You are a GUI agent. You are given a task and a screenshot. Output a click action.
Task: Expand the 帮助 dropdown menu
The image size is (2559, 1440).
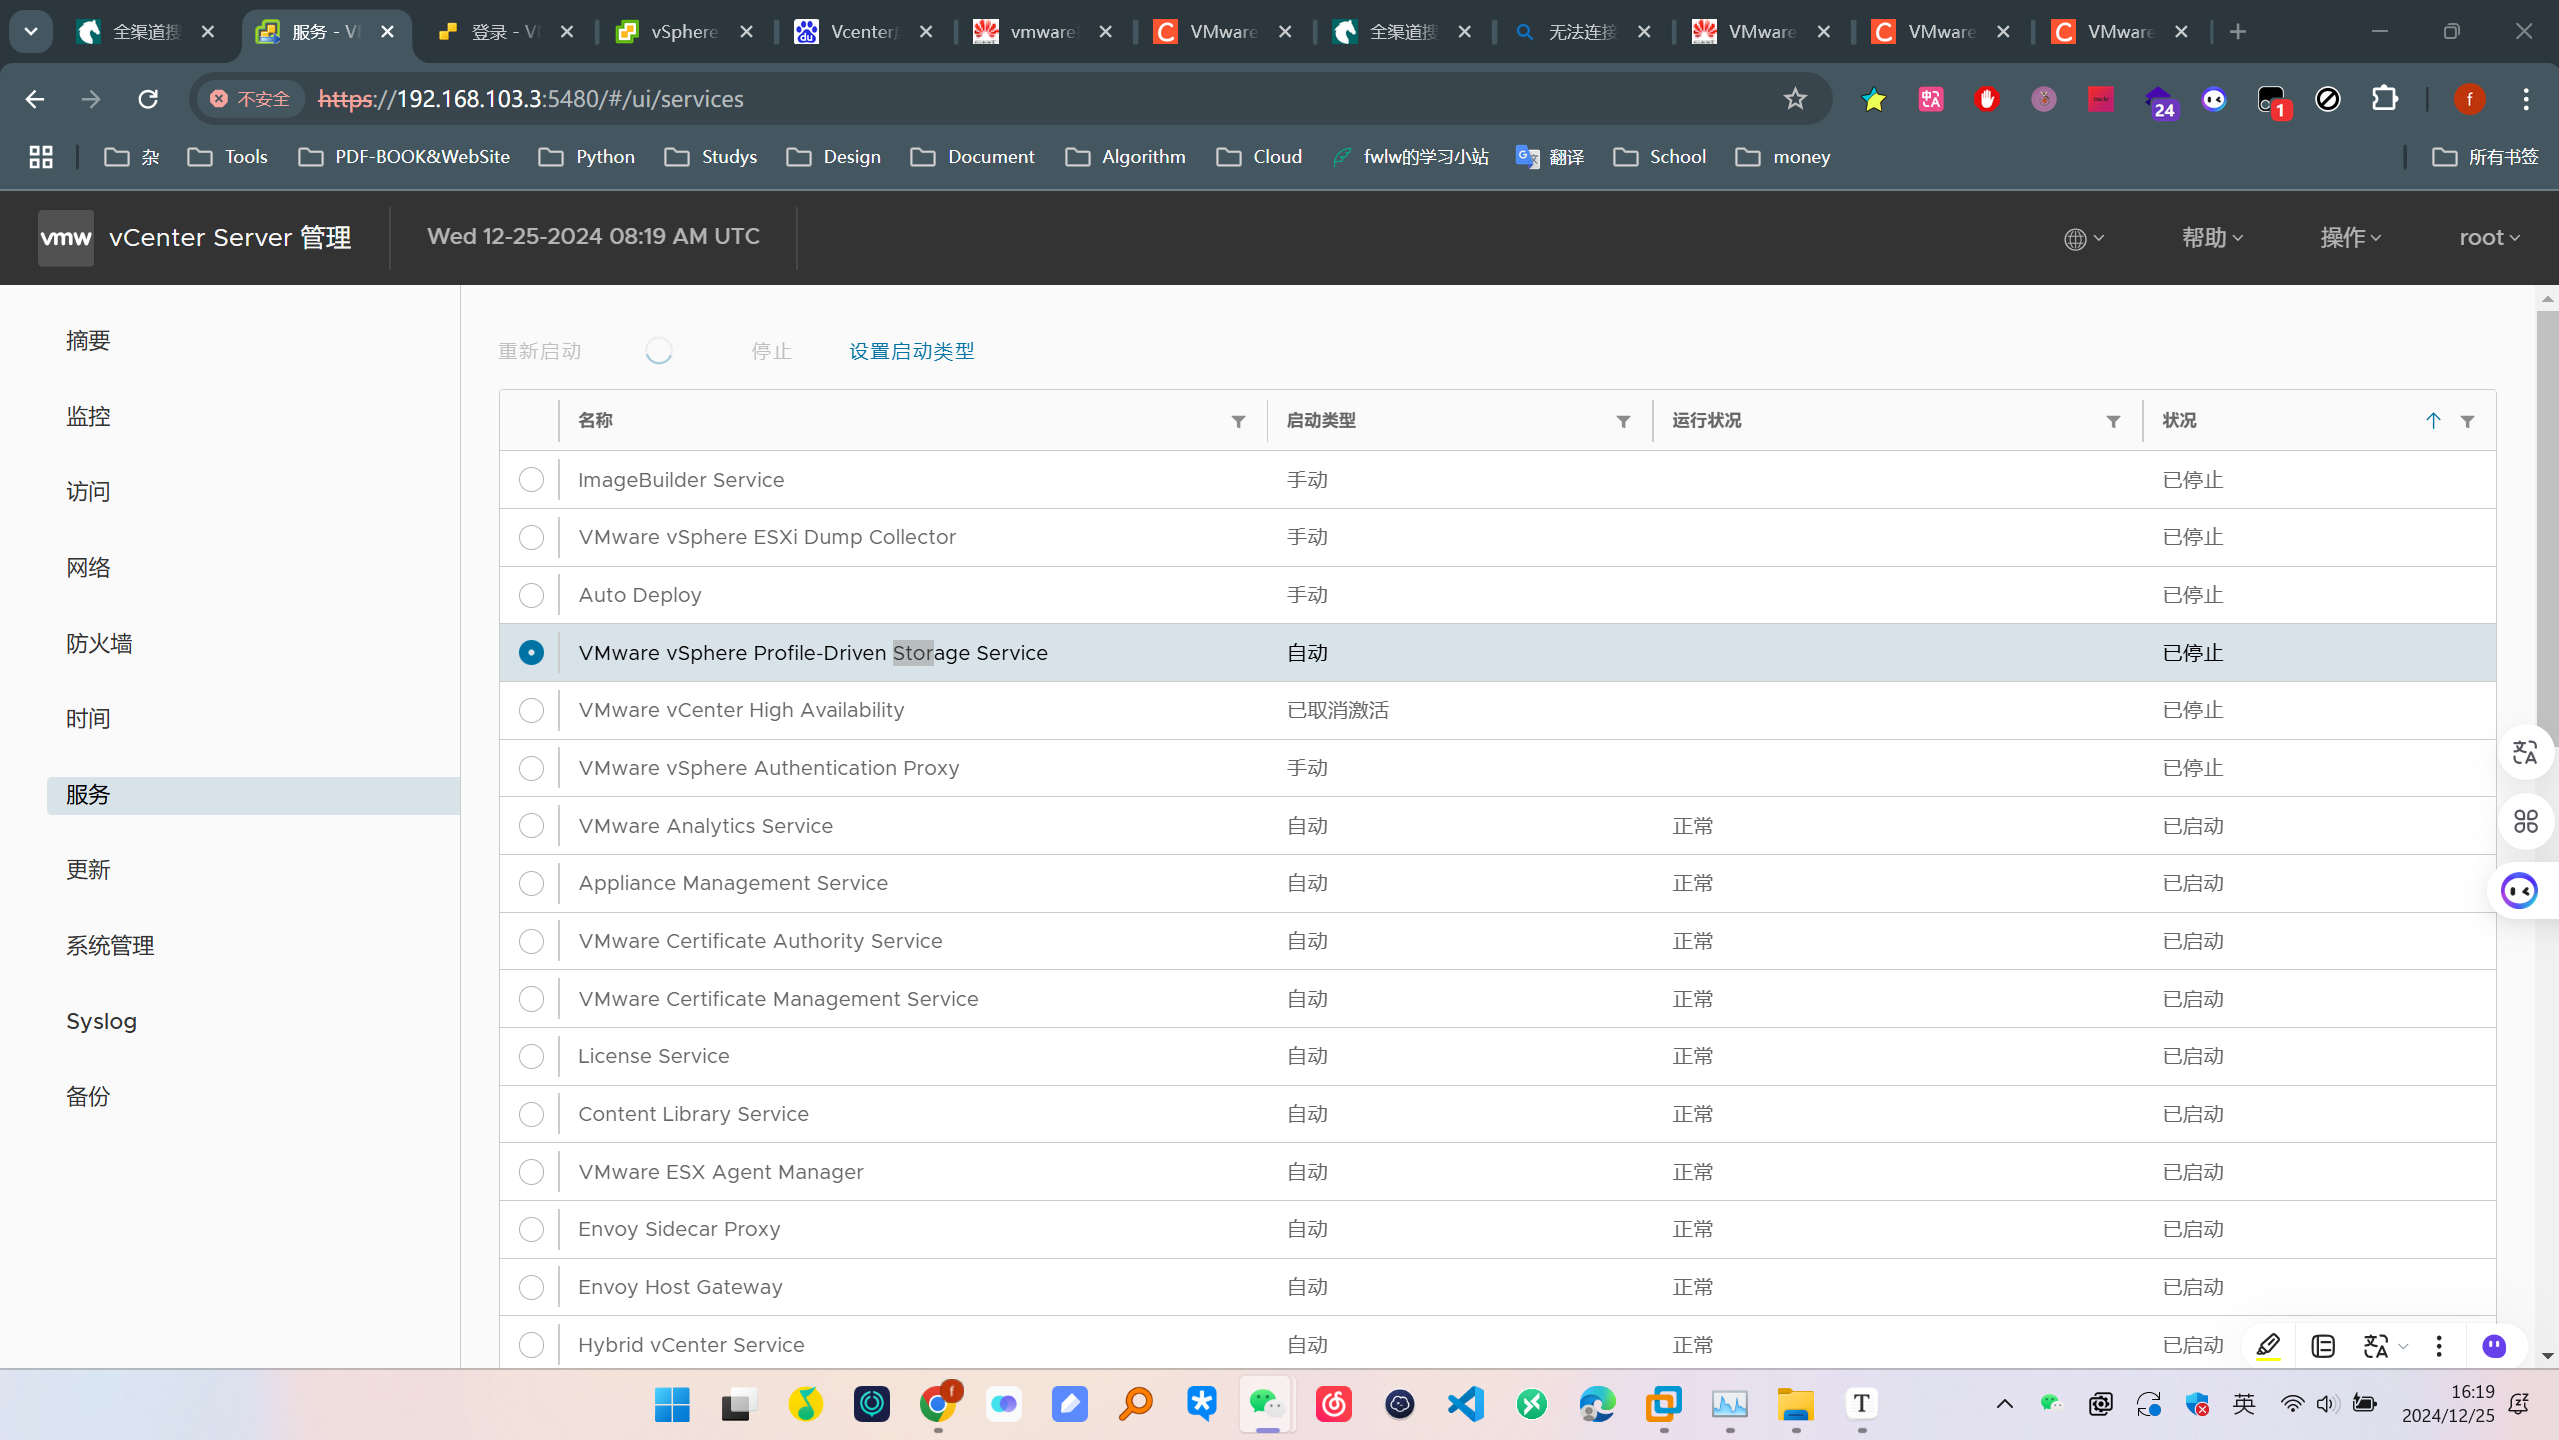click(2212, 238)
